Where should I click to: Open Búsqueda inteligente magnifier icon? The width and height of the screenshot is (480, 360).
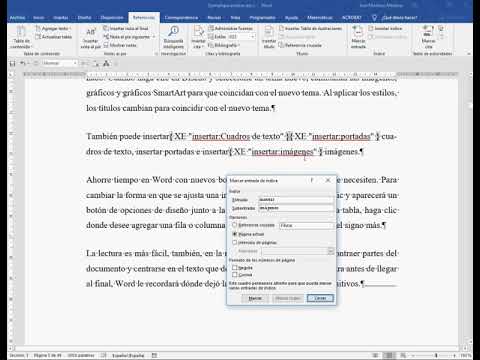pyautogui.click(x=173, y=31)
